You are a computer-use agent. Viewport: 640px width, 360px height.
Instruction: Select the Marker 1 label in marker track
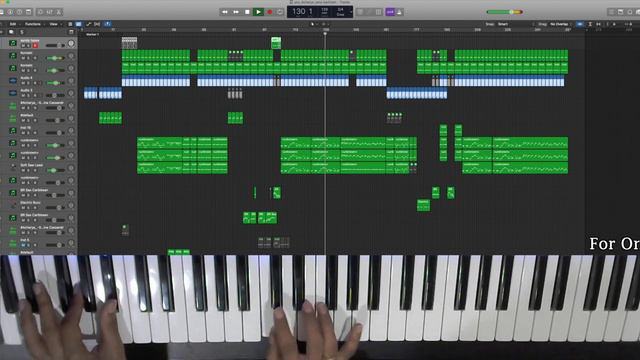click(x=92, y=35)
